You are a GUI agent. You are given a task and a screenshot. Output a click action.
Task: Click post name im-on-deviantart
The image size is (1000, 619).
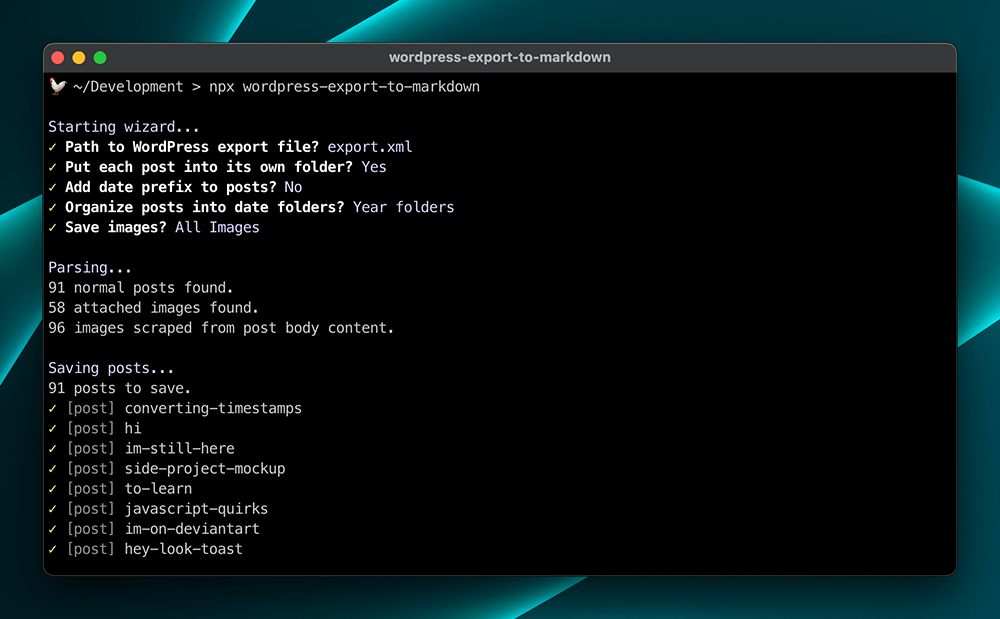[x=192, y=529]
